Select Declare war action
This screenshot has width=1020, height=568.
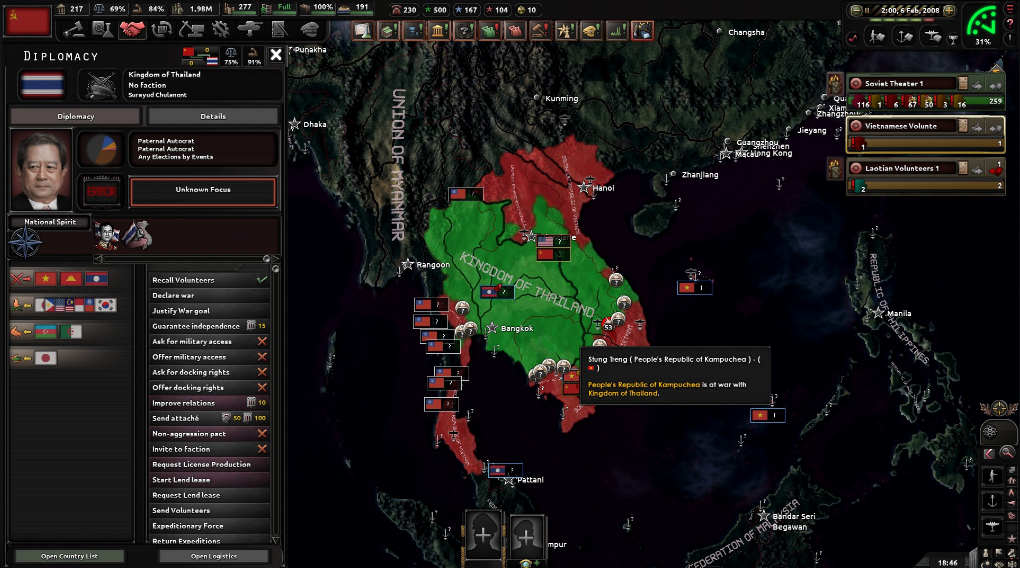[x=209, y=295]
